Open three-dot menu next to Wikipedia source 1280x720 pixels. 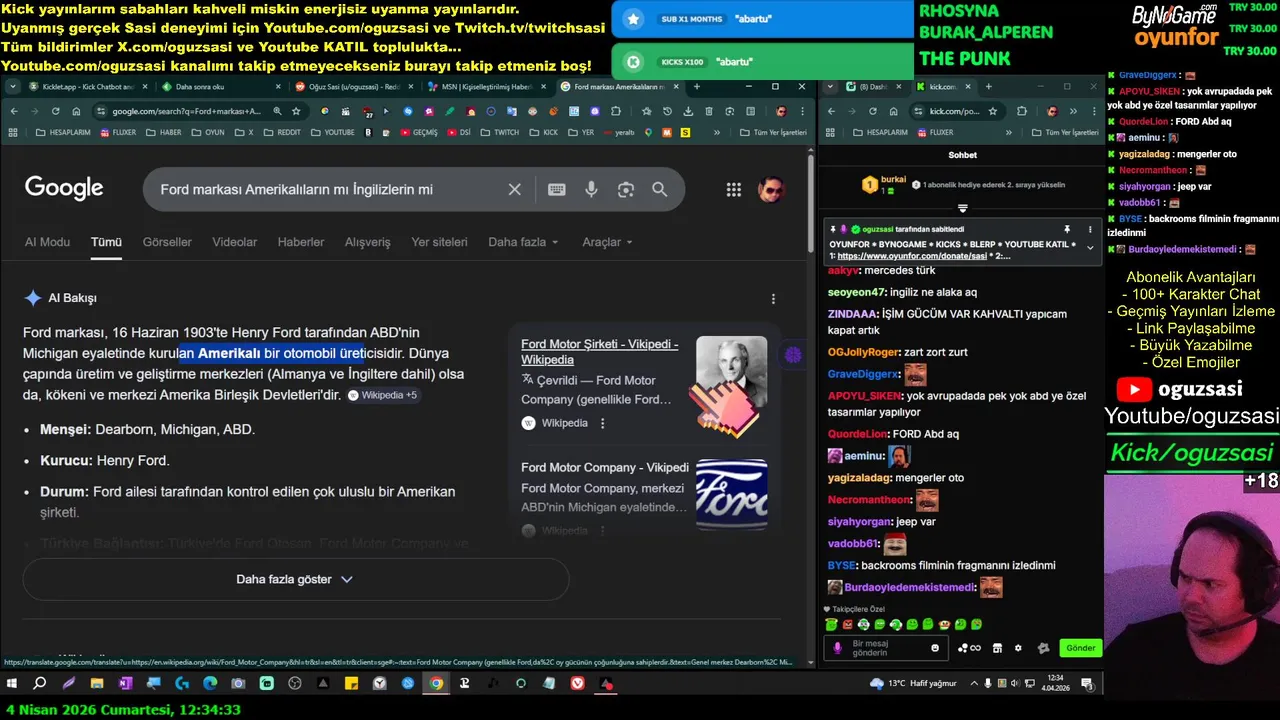[602, 423]
